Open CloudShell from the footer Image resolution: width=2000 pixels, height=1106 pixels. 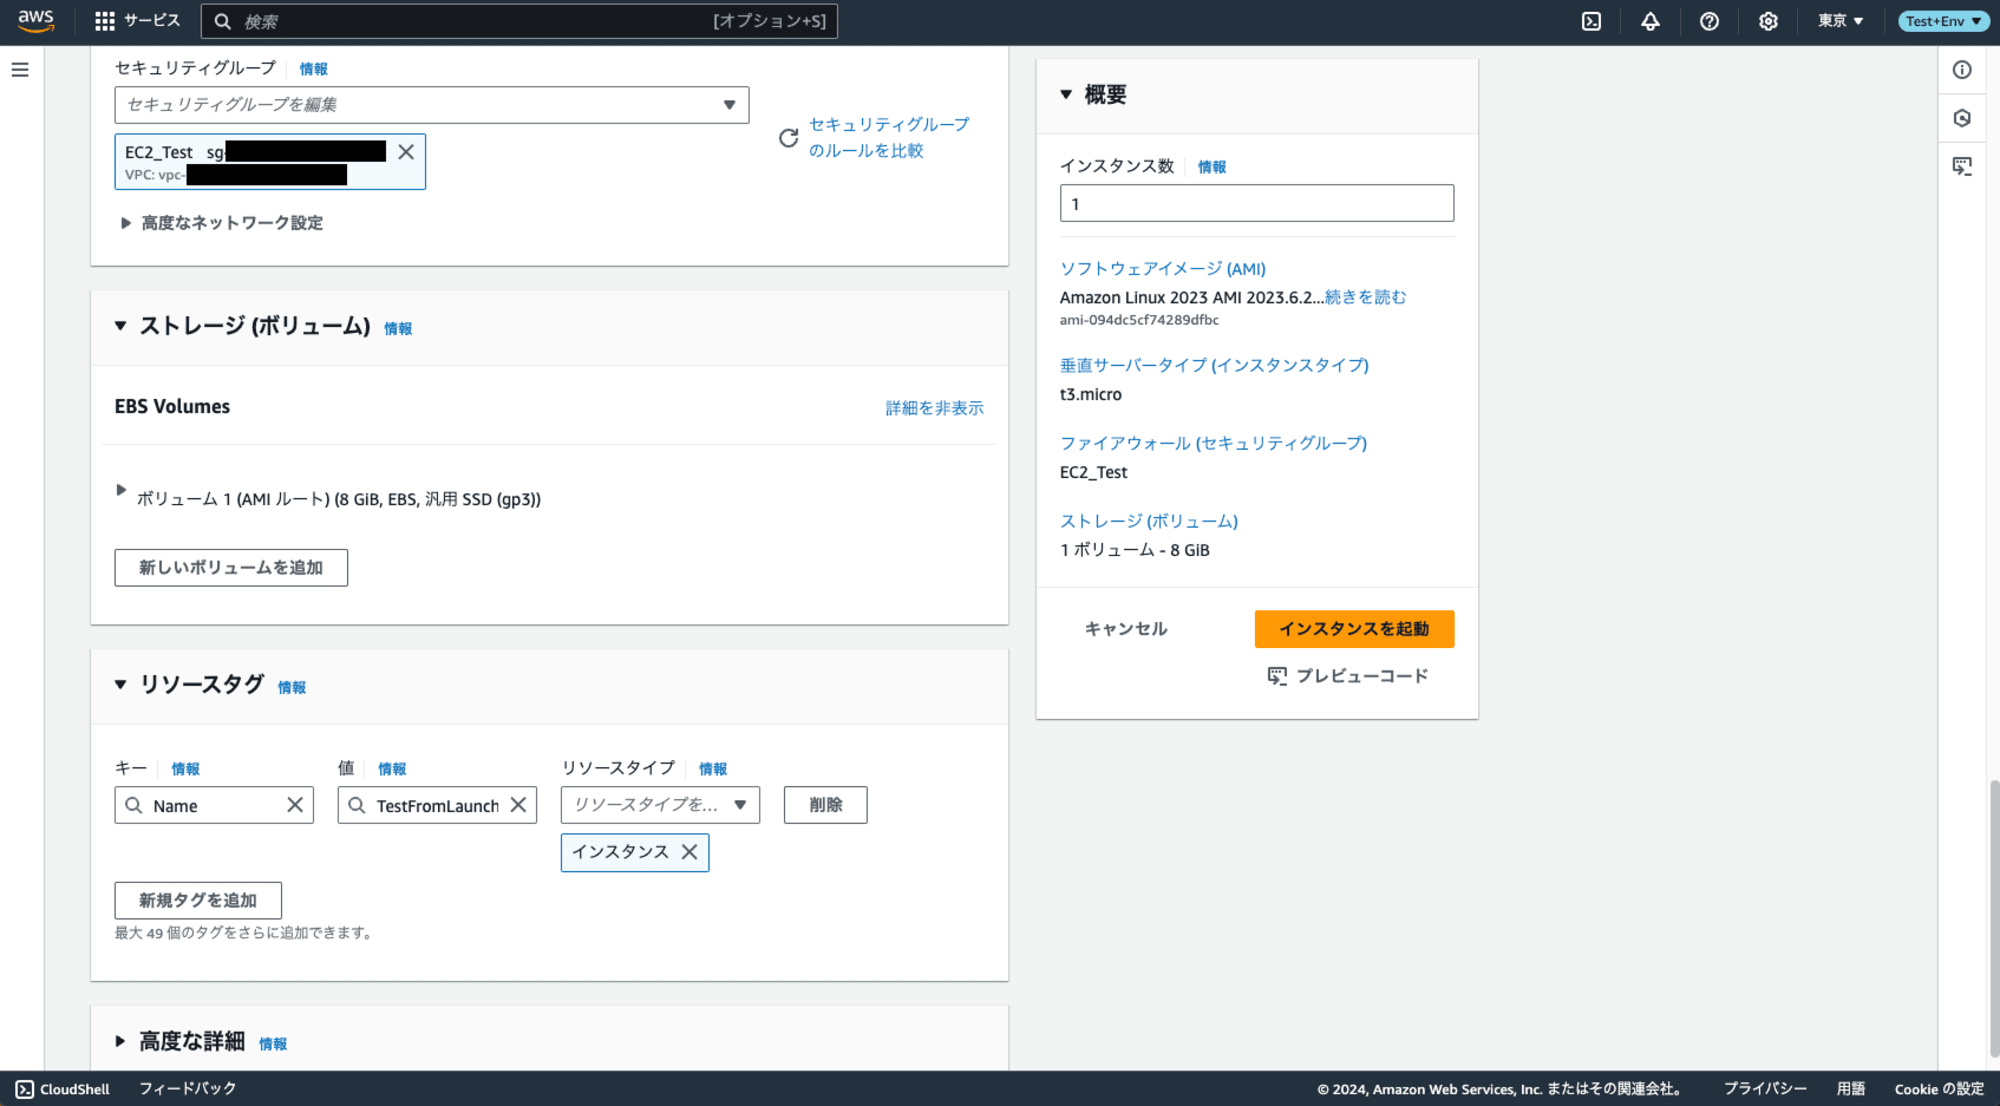tap(63, 1089)
